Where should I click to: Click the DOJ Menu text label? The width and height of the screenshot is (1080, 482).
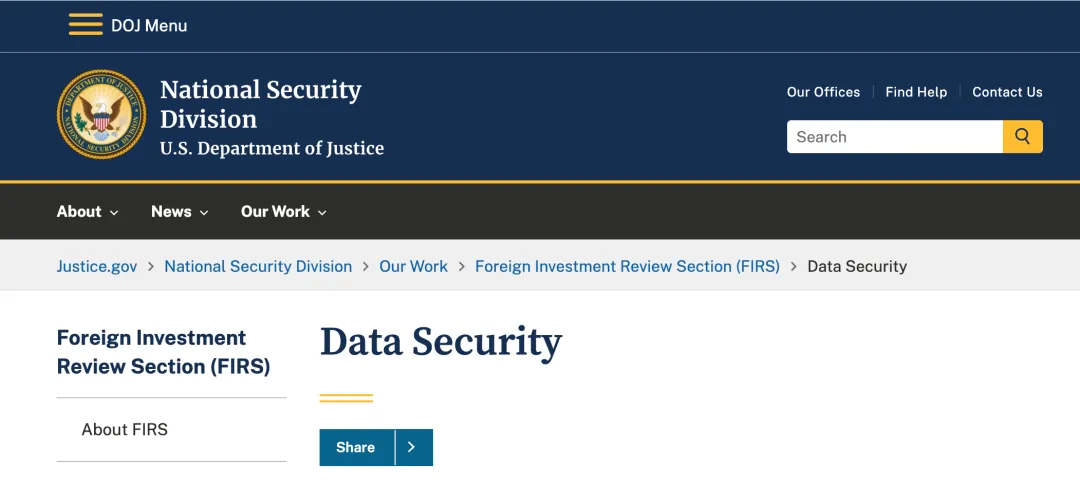[149, 25]
